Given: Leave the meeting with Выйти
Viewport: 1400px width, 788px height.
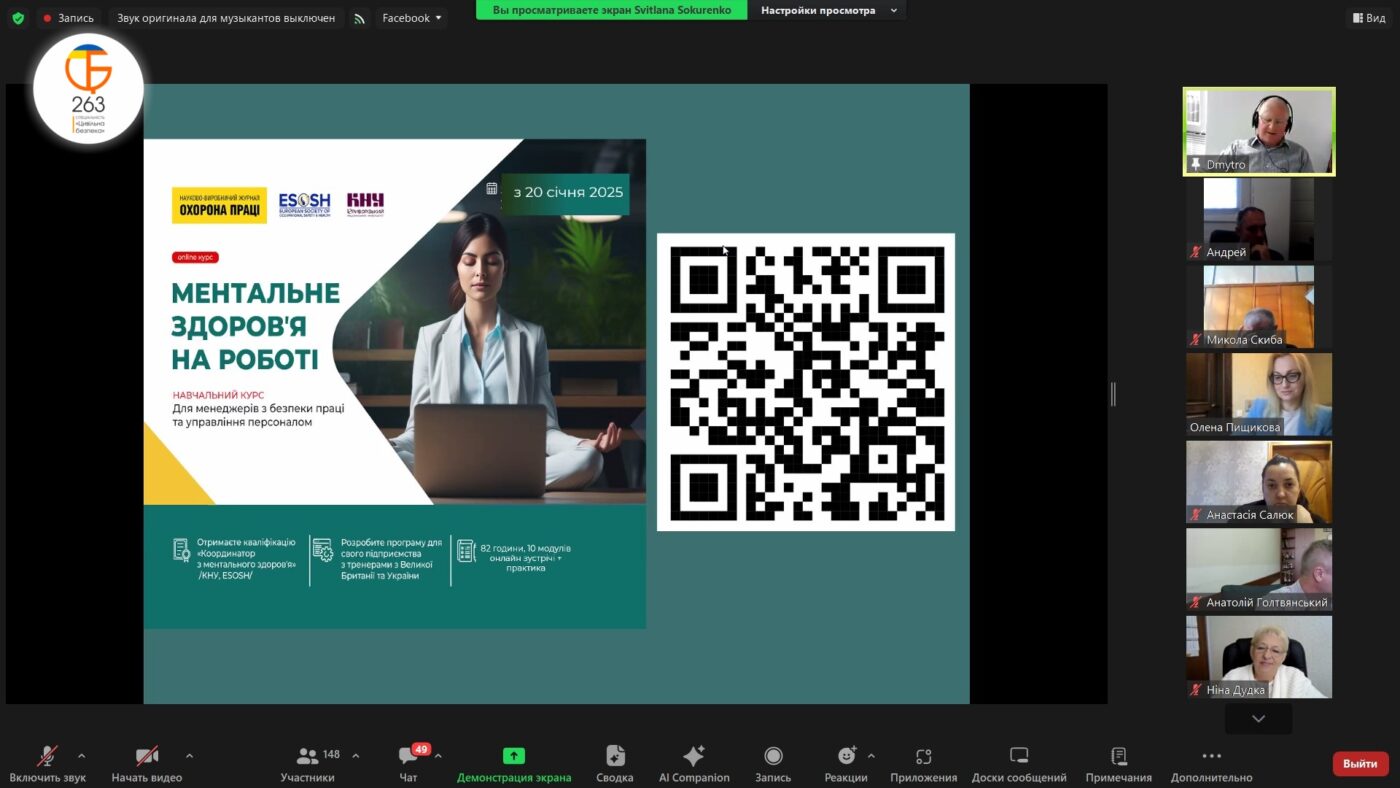Looking at the screenshot, I should click(x=1360, y=764).
